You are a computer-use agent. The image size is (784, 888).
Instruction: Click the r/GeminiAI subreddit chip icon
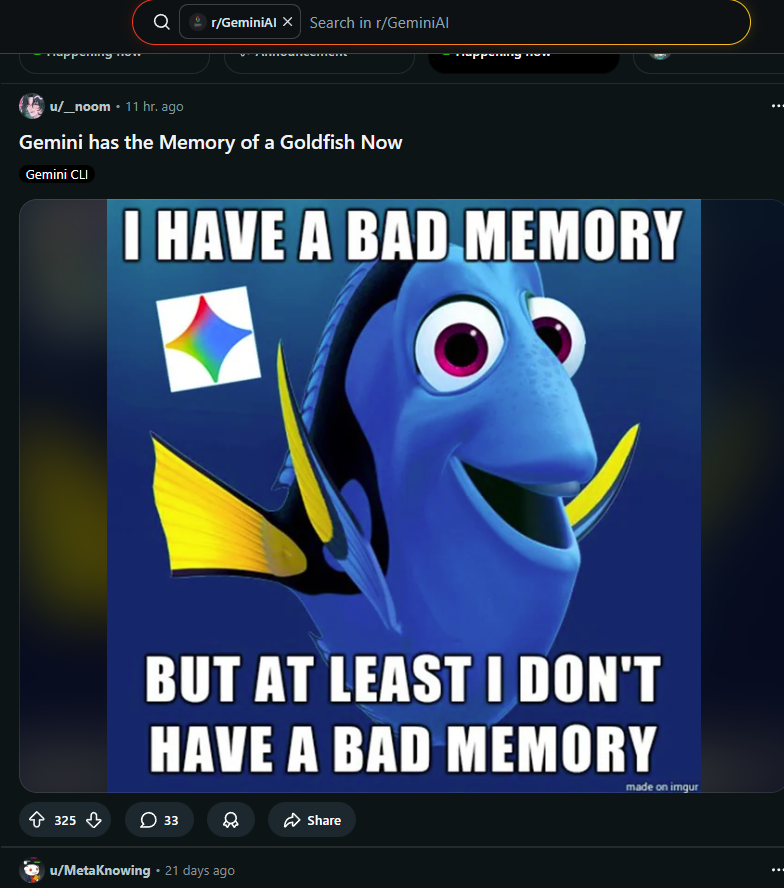[198, 22]
